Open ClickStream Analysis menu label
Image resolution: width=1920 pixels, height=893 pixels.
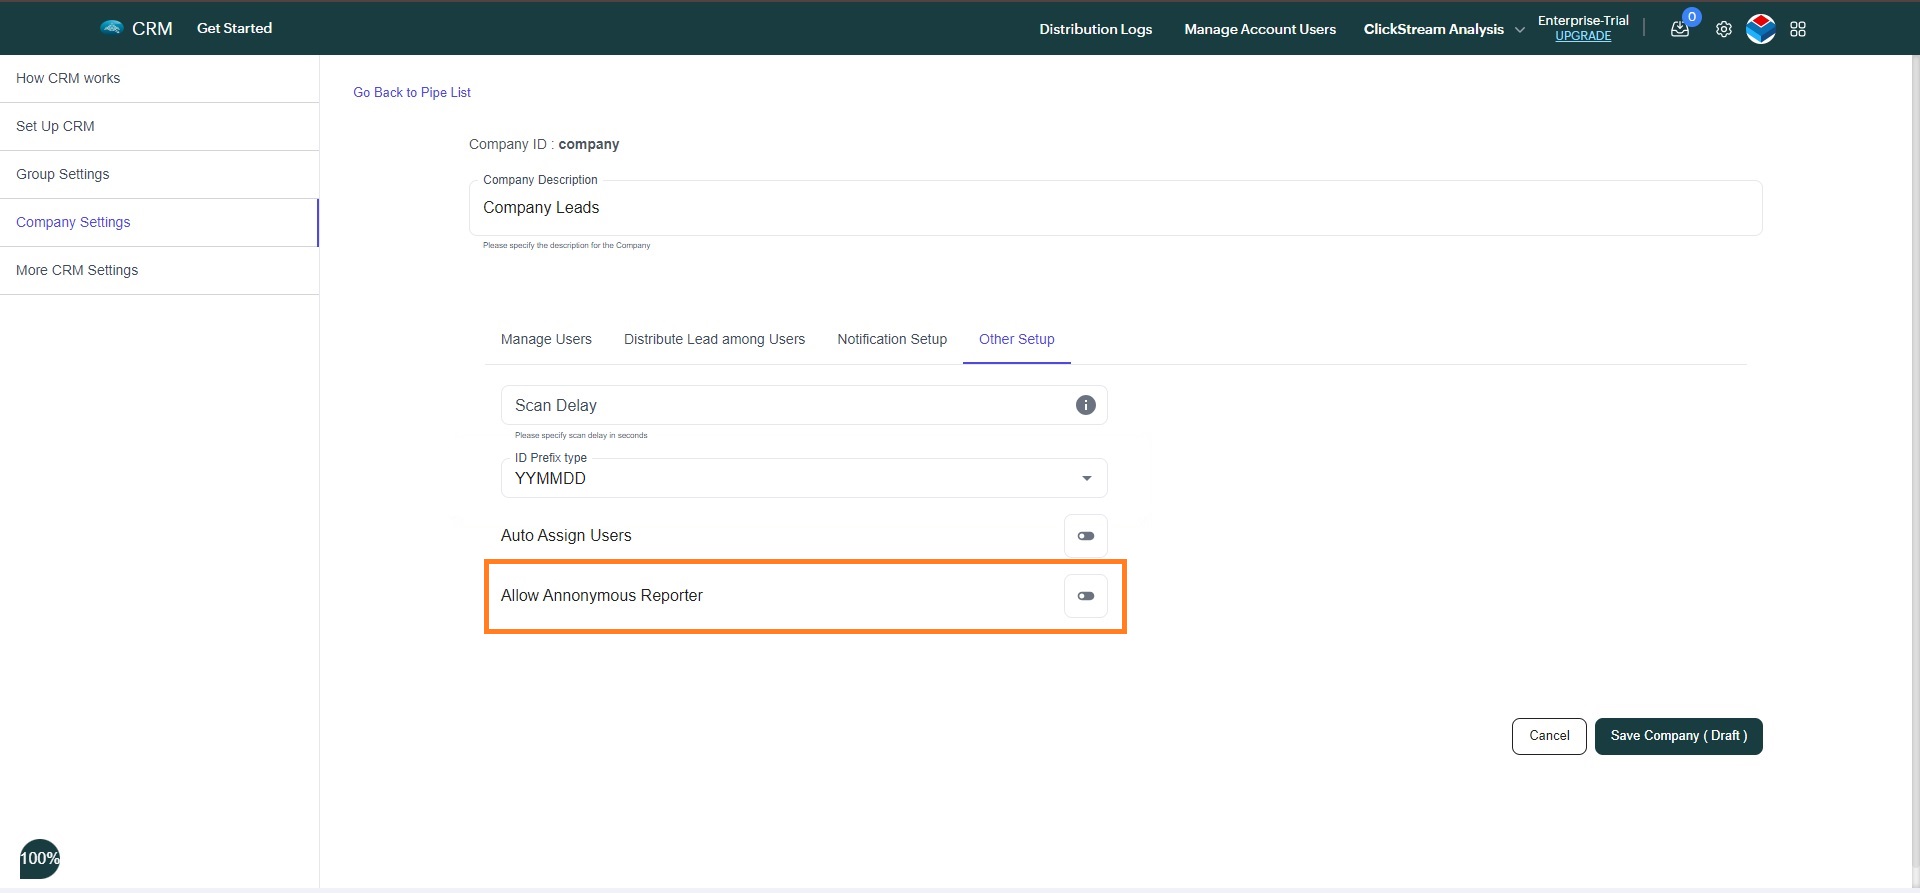(1433, 29)
